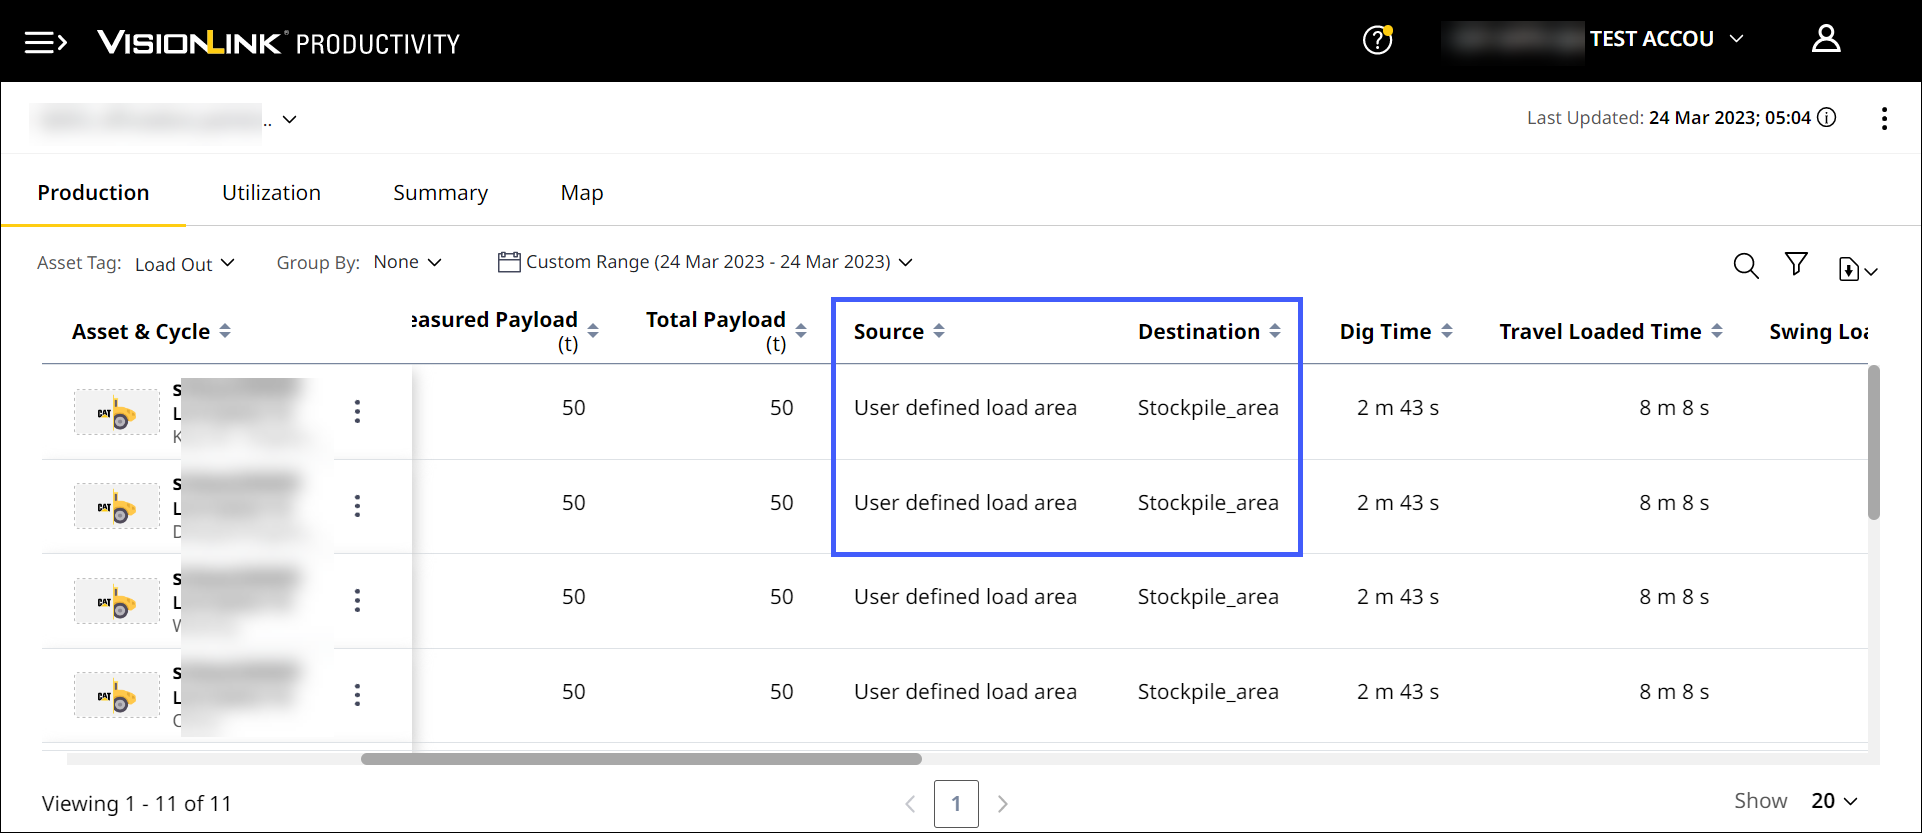Expand the Asset Tag Load Out dropdown
The height and width of the screenshot is (833, 1922).
[x=185, y=264]
